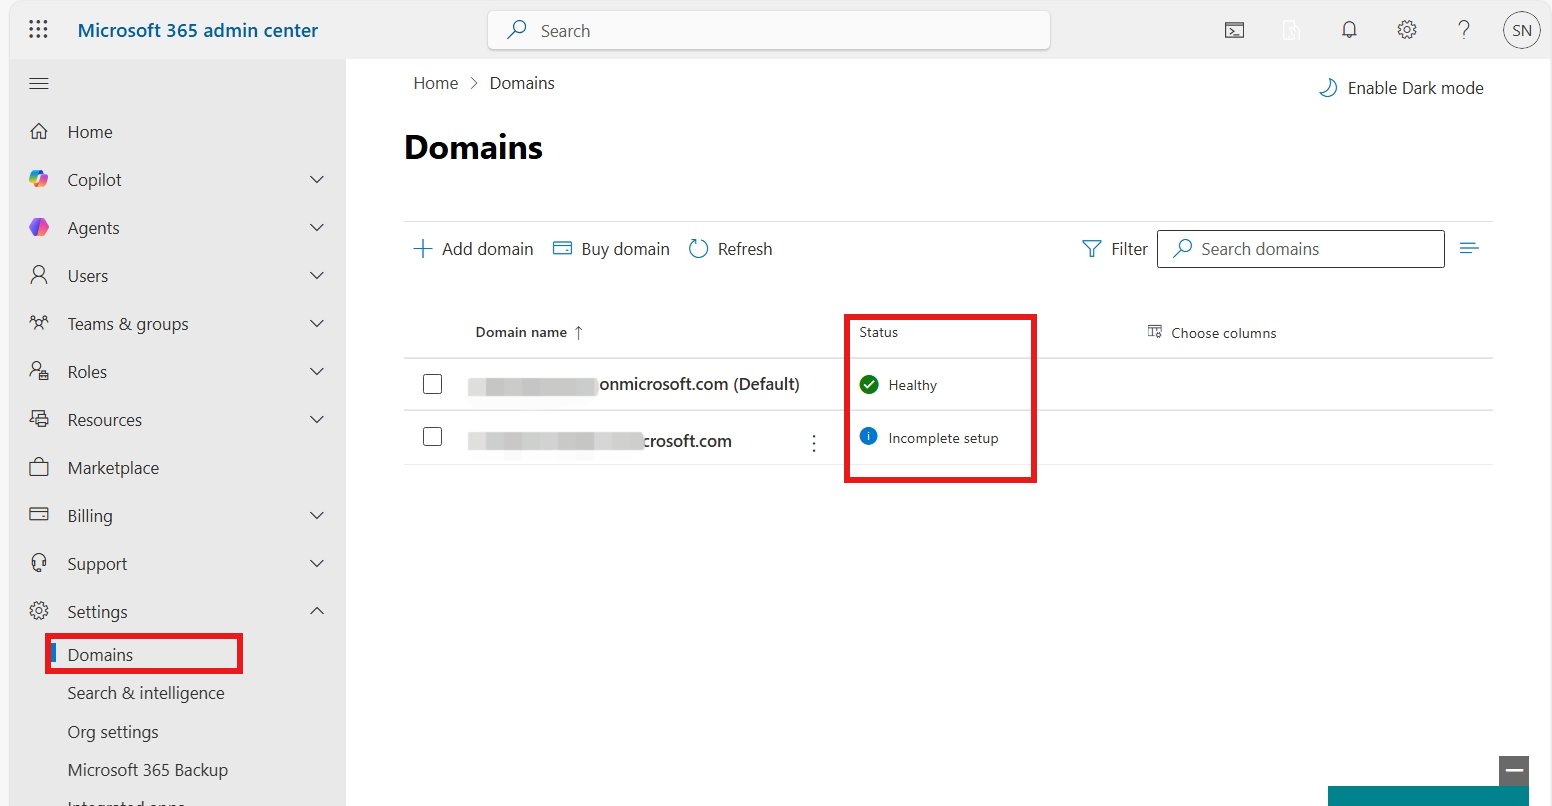Click the Billing card icon
Viewport: 1552px width, 806px height.
(x=39, y=515)
